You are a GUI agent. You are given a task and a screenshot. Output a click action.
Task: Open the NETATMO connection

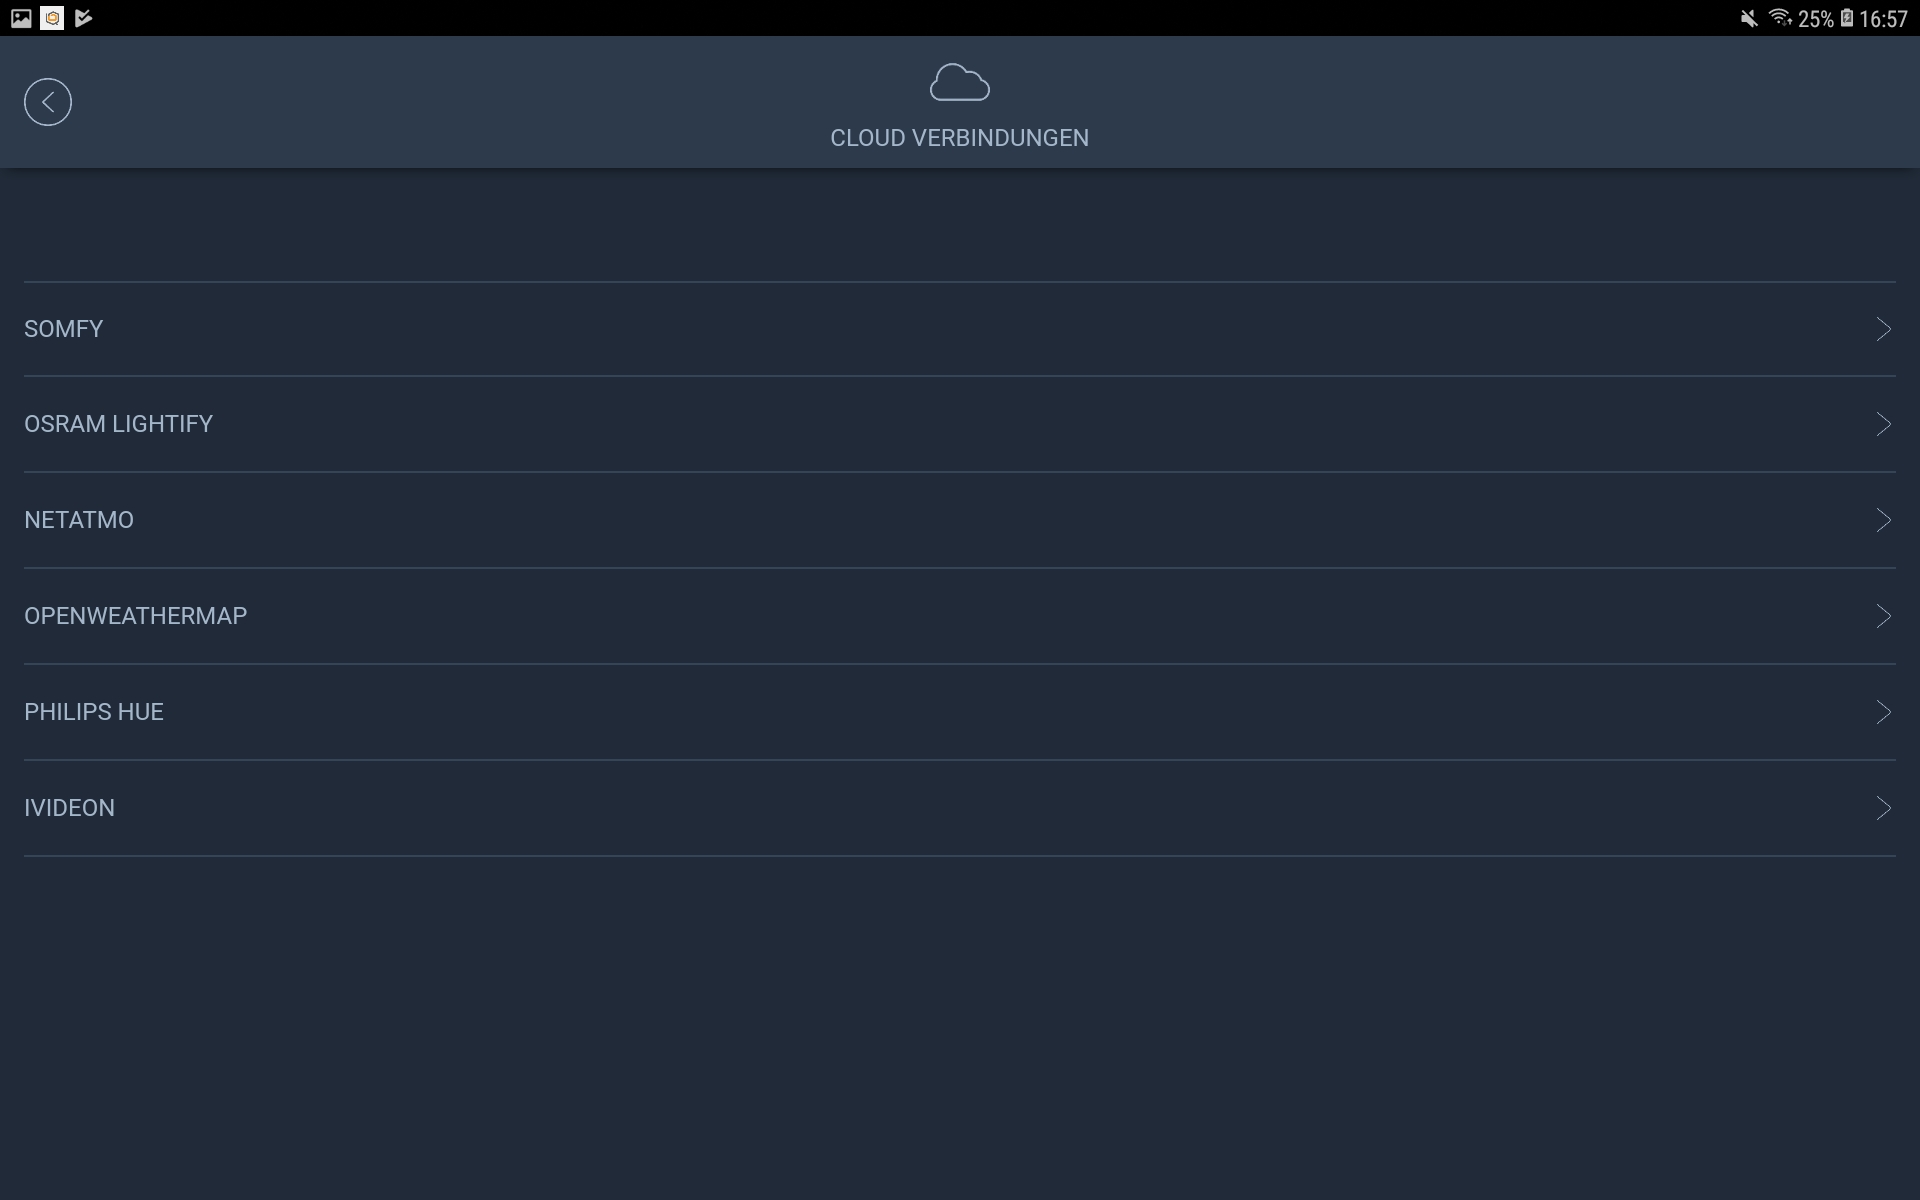[79, 520]
